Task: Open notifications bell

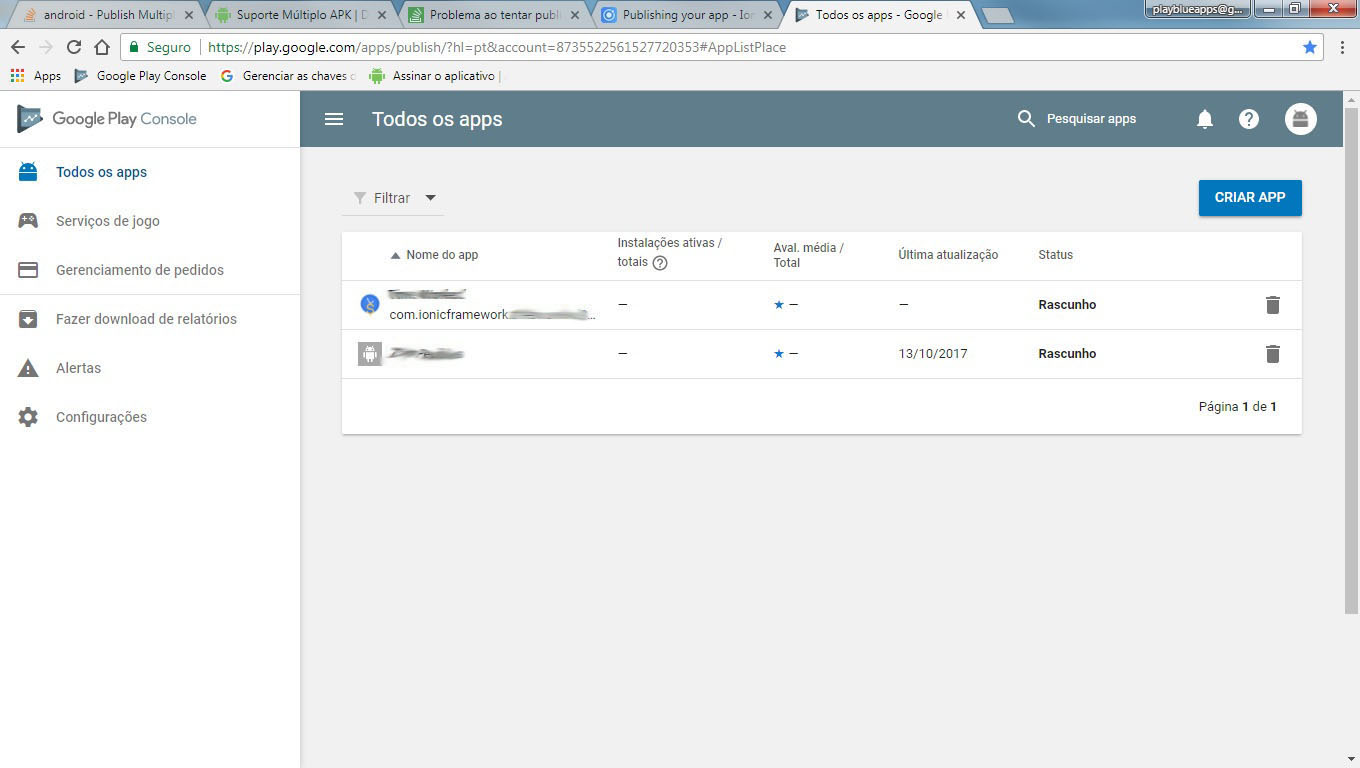Action: coord(1205,119)
